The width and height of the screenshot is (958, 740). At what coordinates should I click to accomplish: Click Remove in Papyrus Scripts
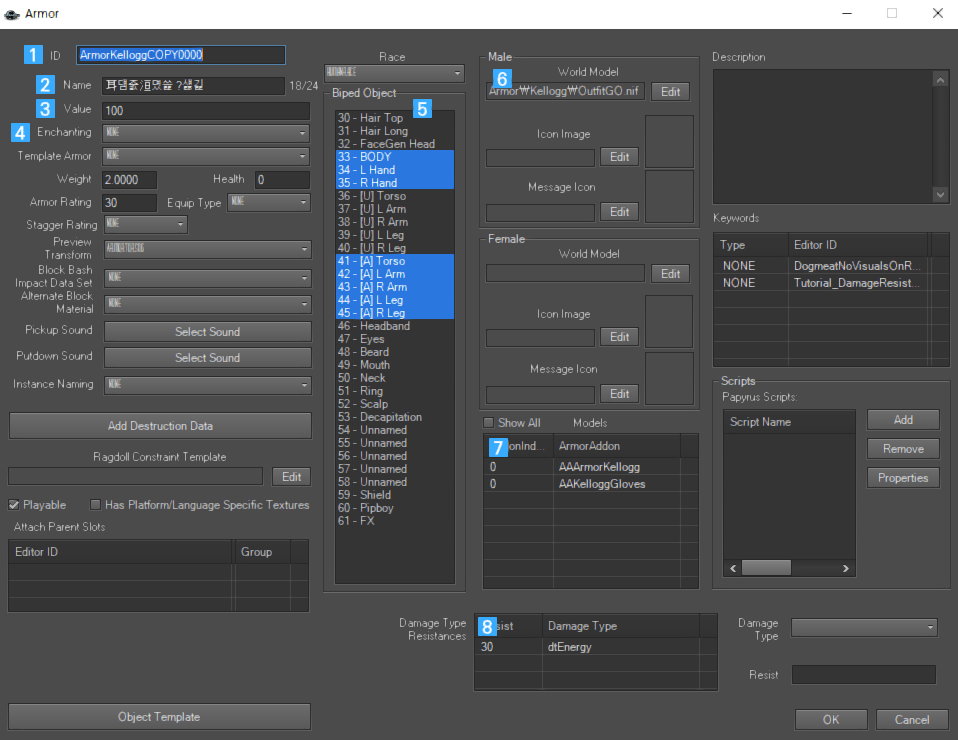(x=903, y=449)
